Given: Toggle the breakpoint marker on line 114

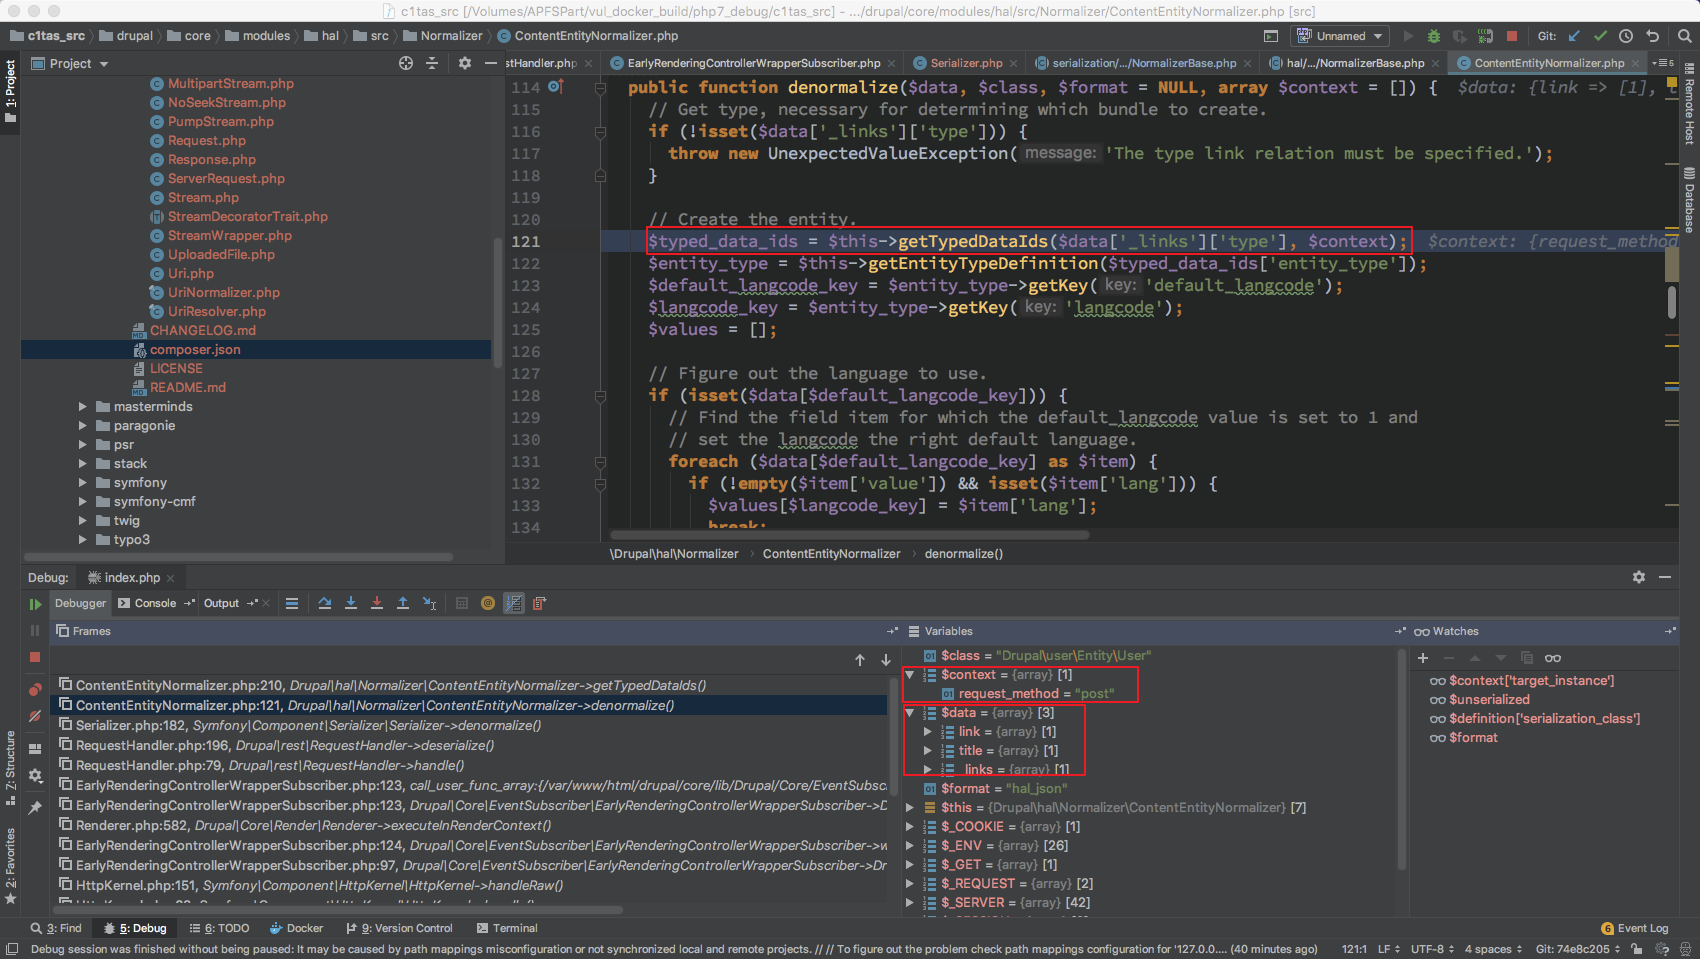Looking at the screenshot, I should click(x=555, y=87).
